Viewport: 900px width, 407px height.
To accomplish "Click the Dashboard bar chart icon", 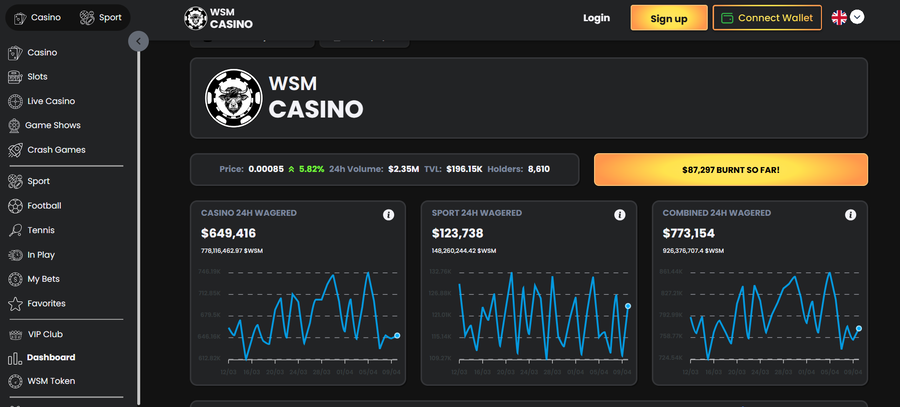I will 15,359.
